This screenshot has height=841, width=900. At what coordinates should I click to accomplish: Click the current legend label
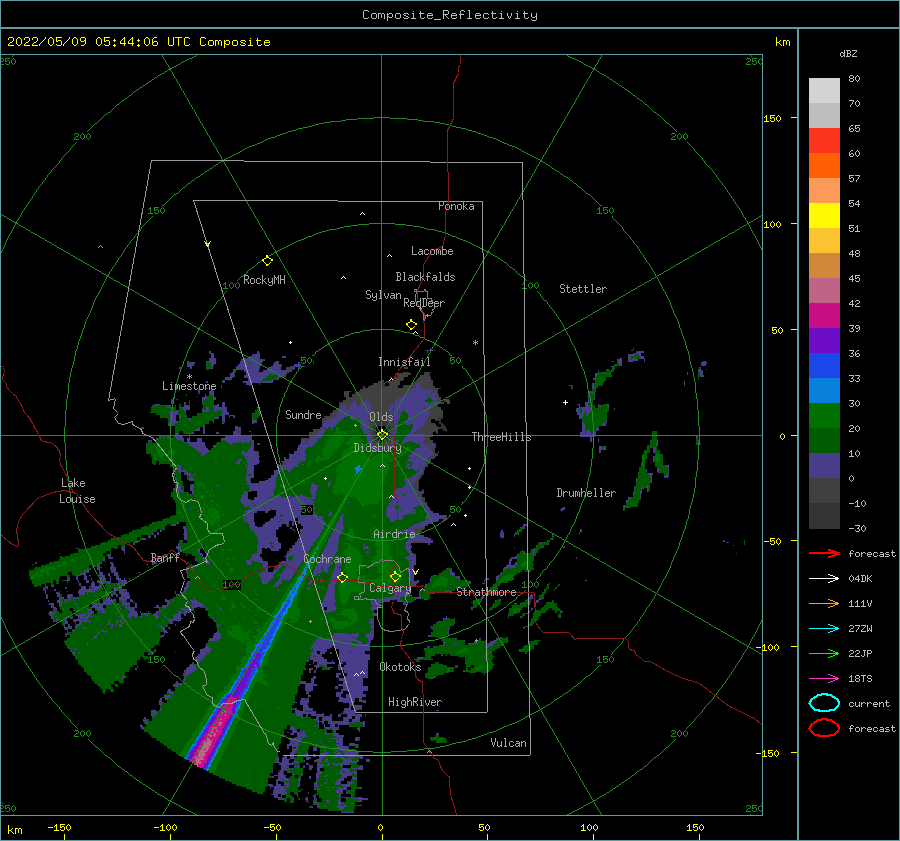pyautogui.click(x=869, y=703)
